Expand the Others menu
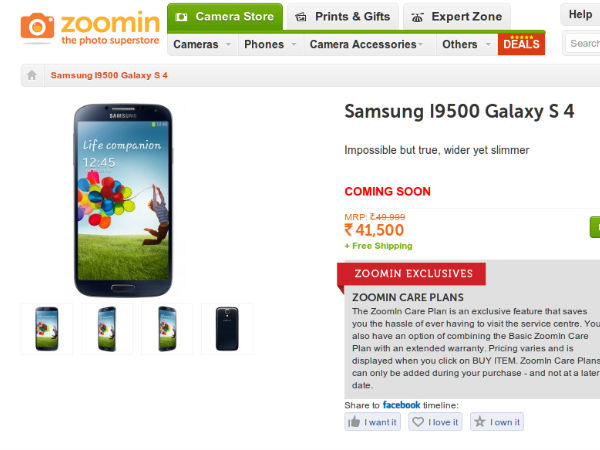The width and height of the screenshot is (600, 450). click(x=465, y=45)
